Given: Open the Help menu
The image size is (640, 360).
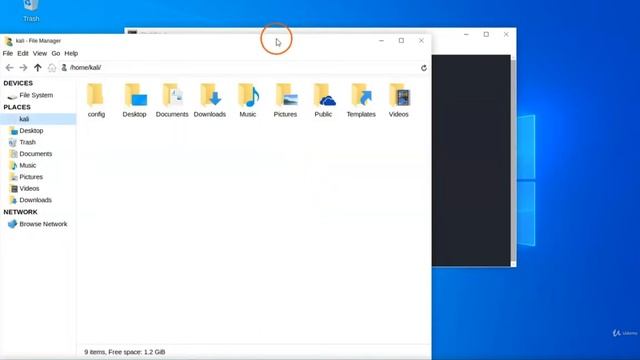Looking at the screenshot, I should 71,53.
